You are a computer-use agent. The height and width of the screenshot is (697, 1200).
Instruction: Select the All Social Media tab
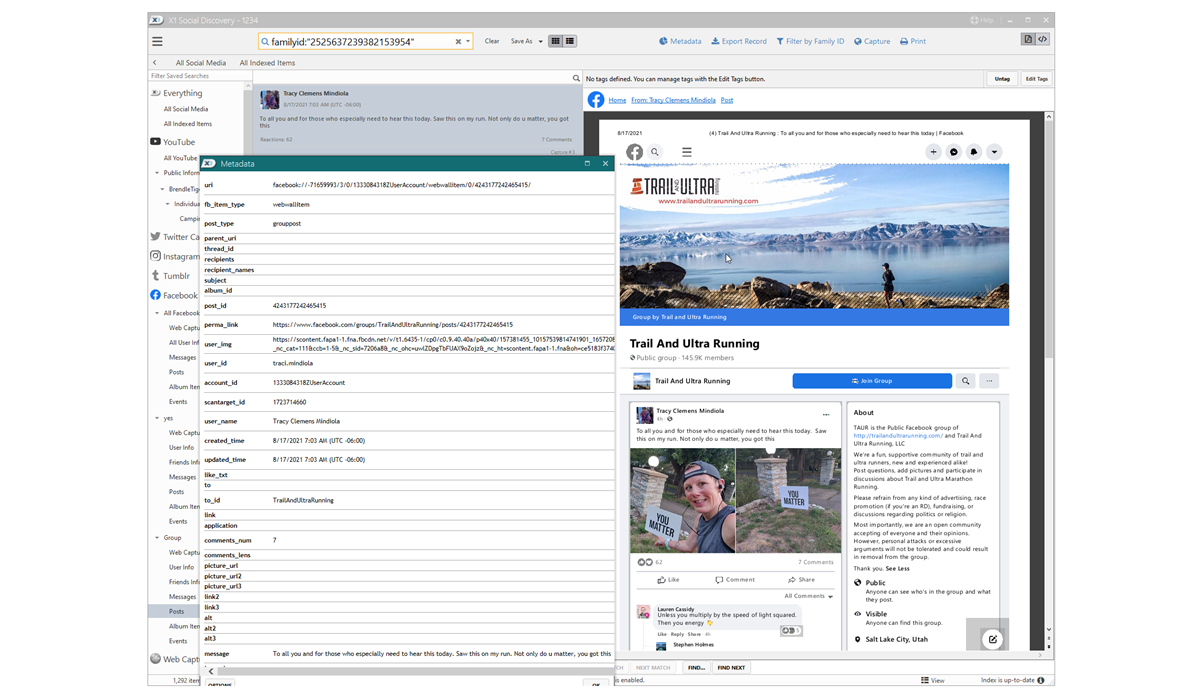coord(200,63)
